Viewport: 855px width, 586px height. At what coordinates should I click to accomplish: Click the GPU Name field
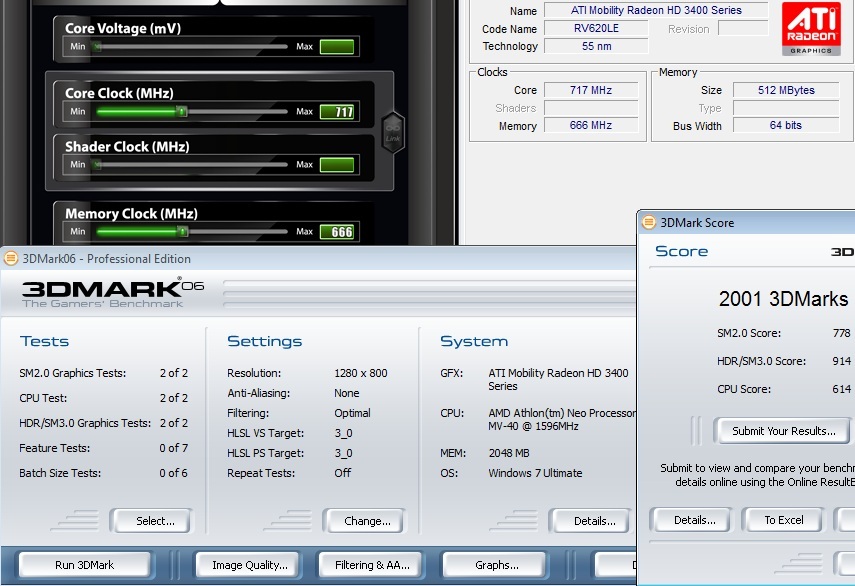pyautogui.click(x=656, y=10)
